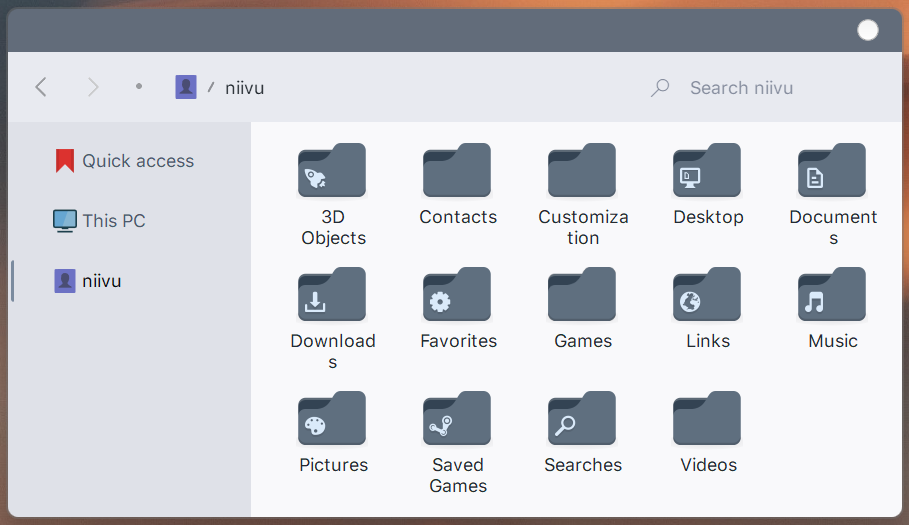This screenshot has height=525, width=909.
Task: Select the Videos folder
Action: click(707, 420)
